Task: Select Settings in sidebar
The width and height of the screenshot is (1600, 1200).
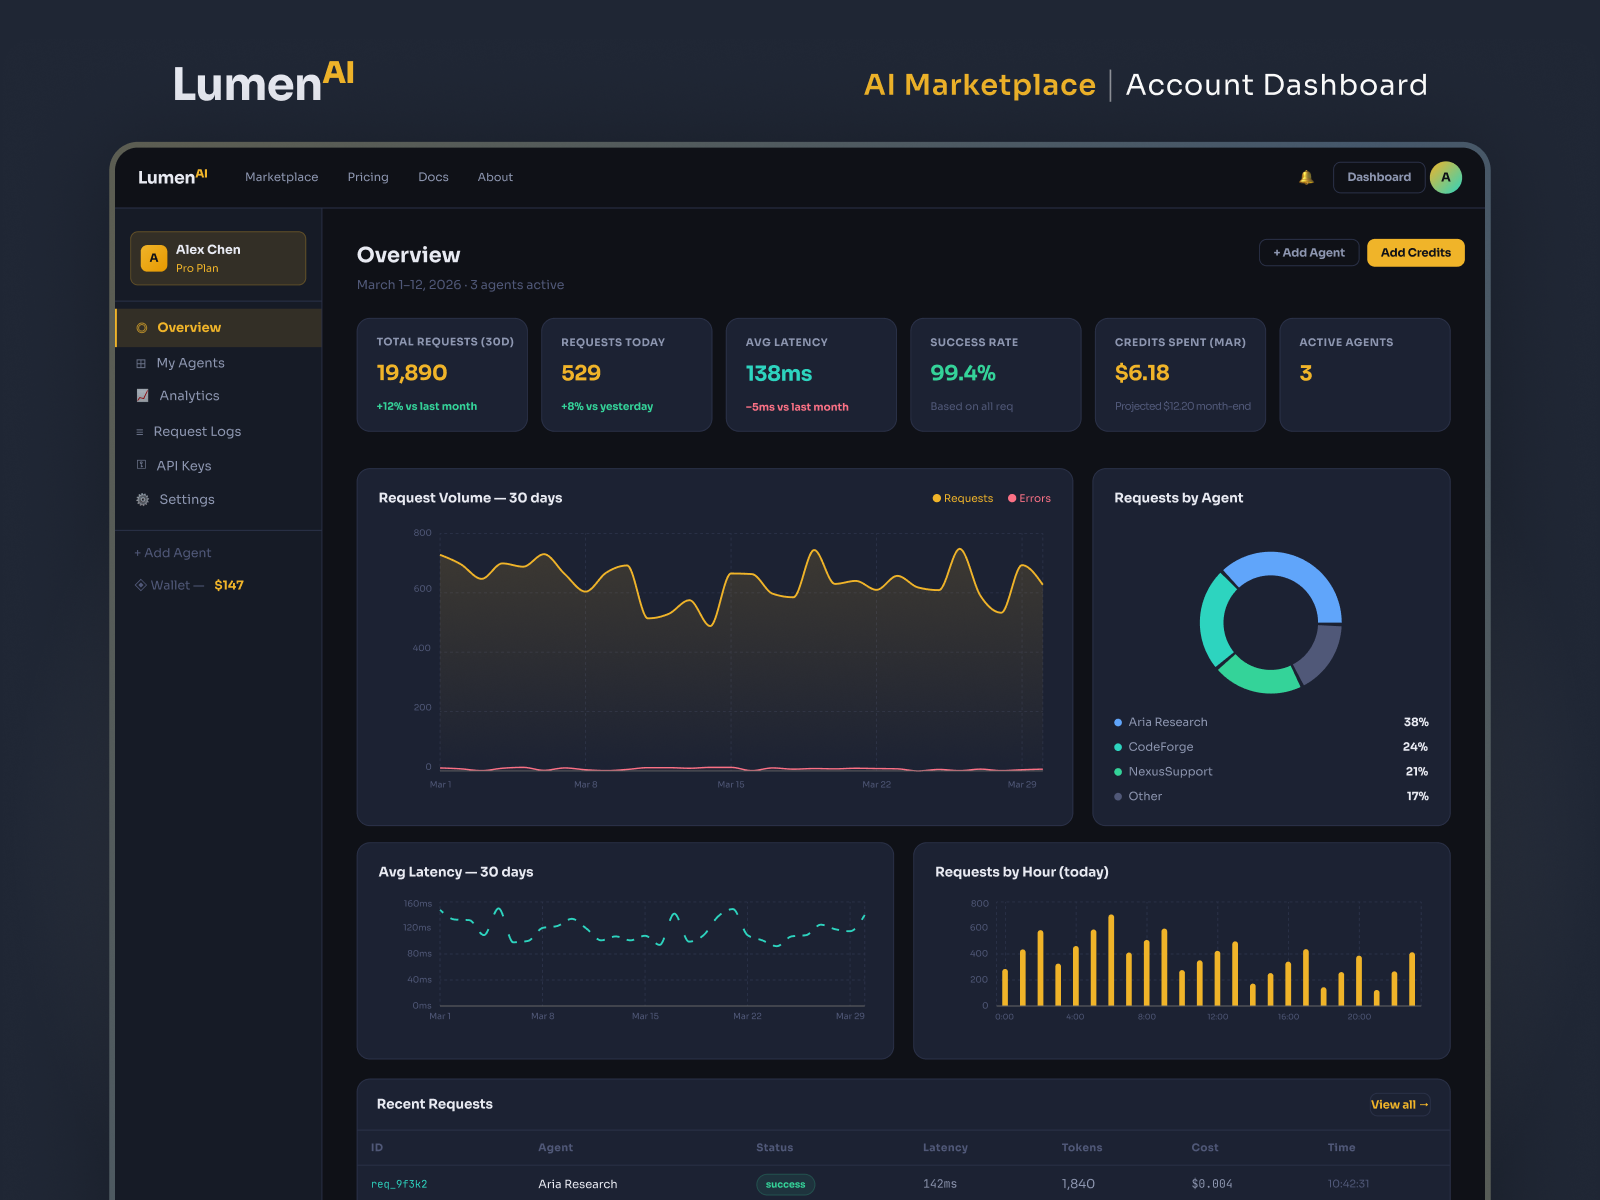Action: pos(219,499)
